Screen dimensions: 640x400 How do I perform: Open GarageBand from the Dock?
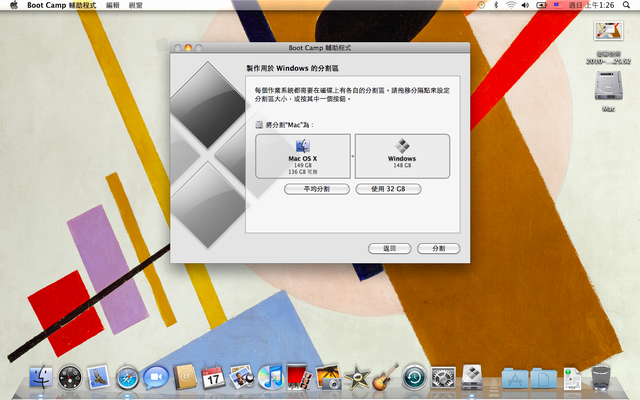pyautogui.click(x=385, y=378)
